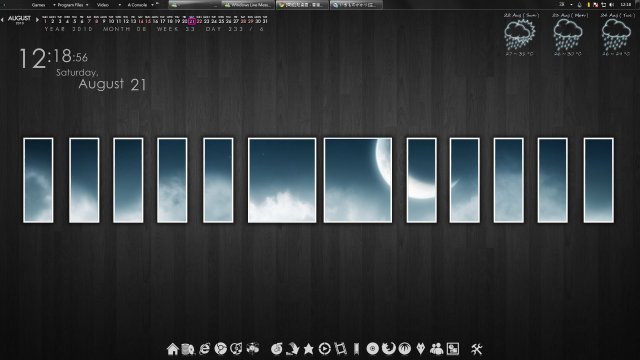The height and width of the screenshot is (360, 640).
Task: Go to next month in calendar
Action: click(37, 20)
